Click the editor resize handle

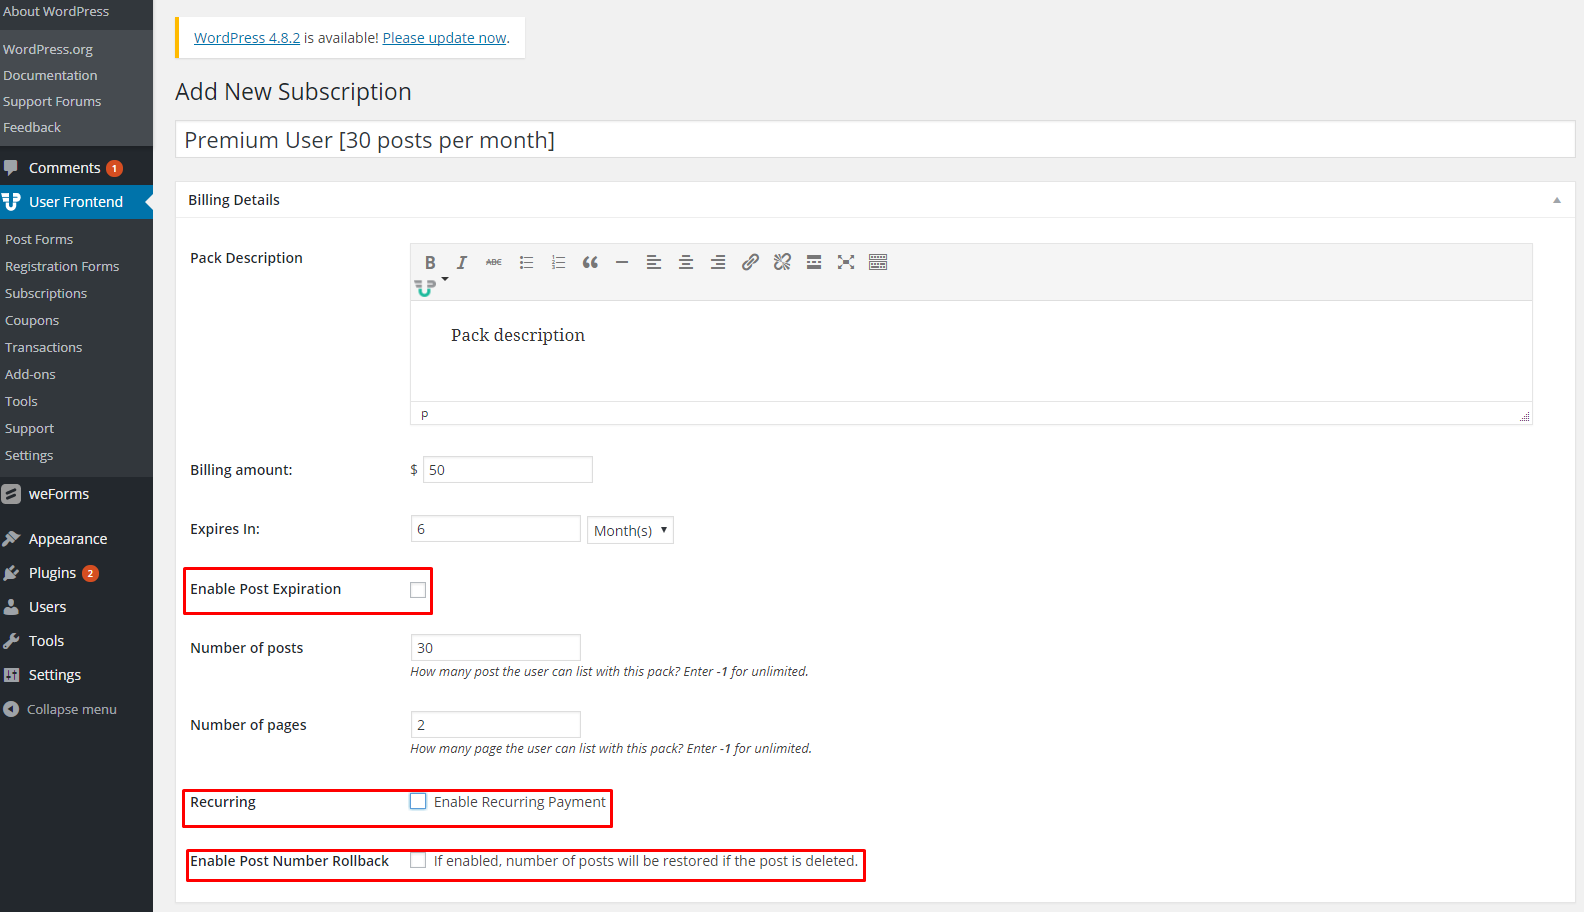click(1524, 416)
